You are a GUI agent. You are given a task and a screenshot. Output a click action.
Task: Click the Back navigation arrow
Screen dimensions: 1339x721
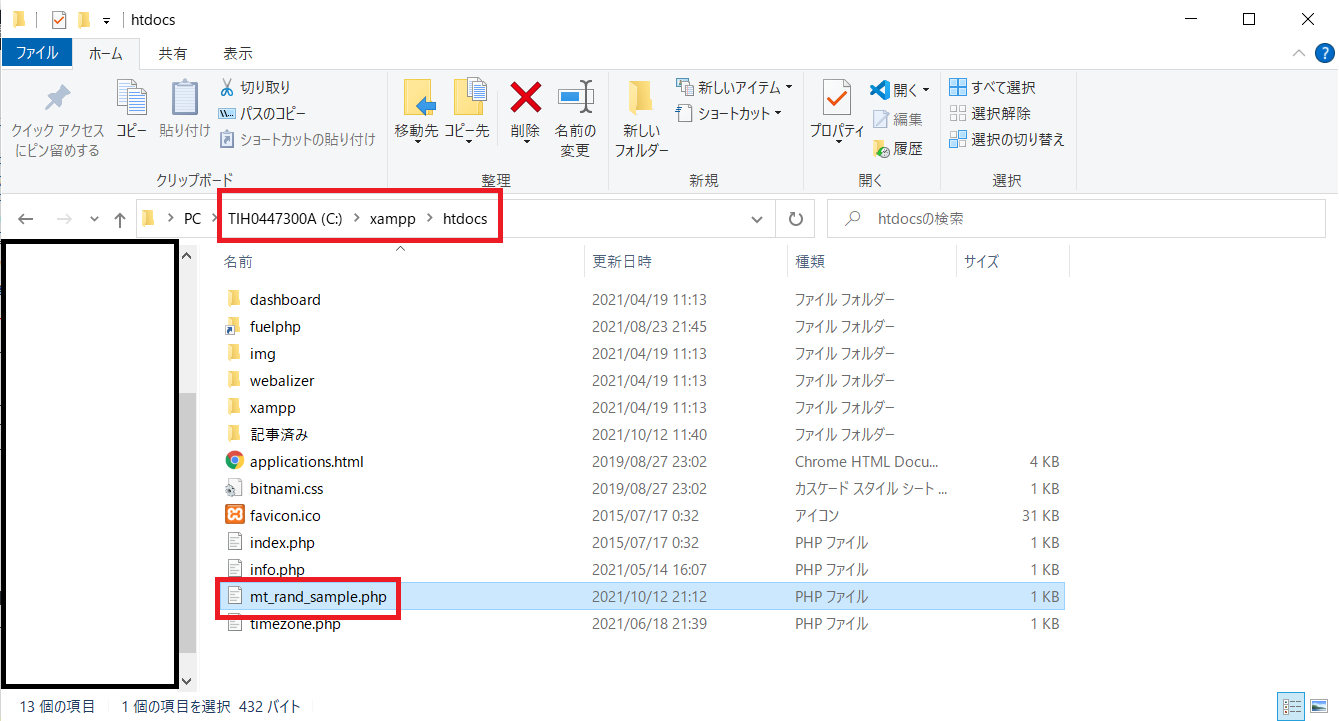pyautogui.click(x=26, y=219)
